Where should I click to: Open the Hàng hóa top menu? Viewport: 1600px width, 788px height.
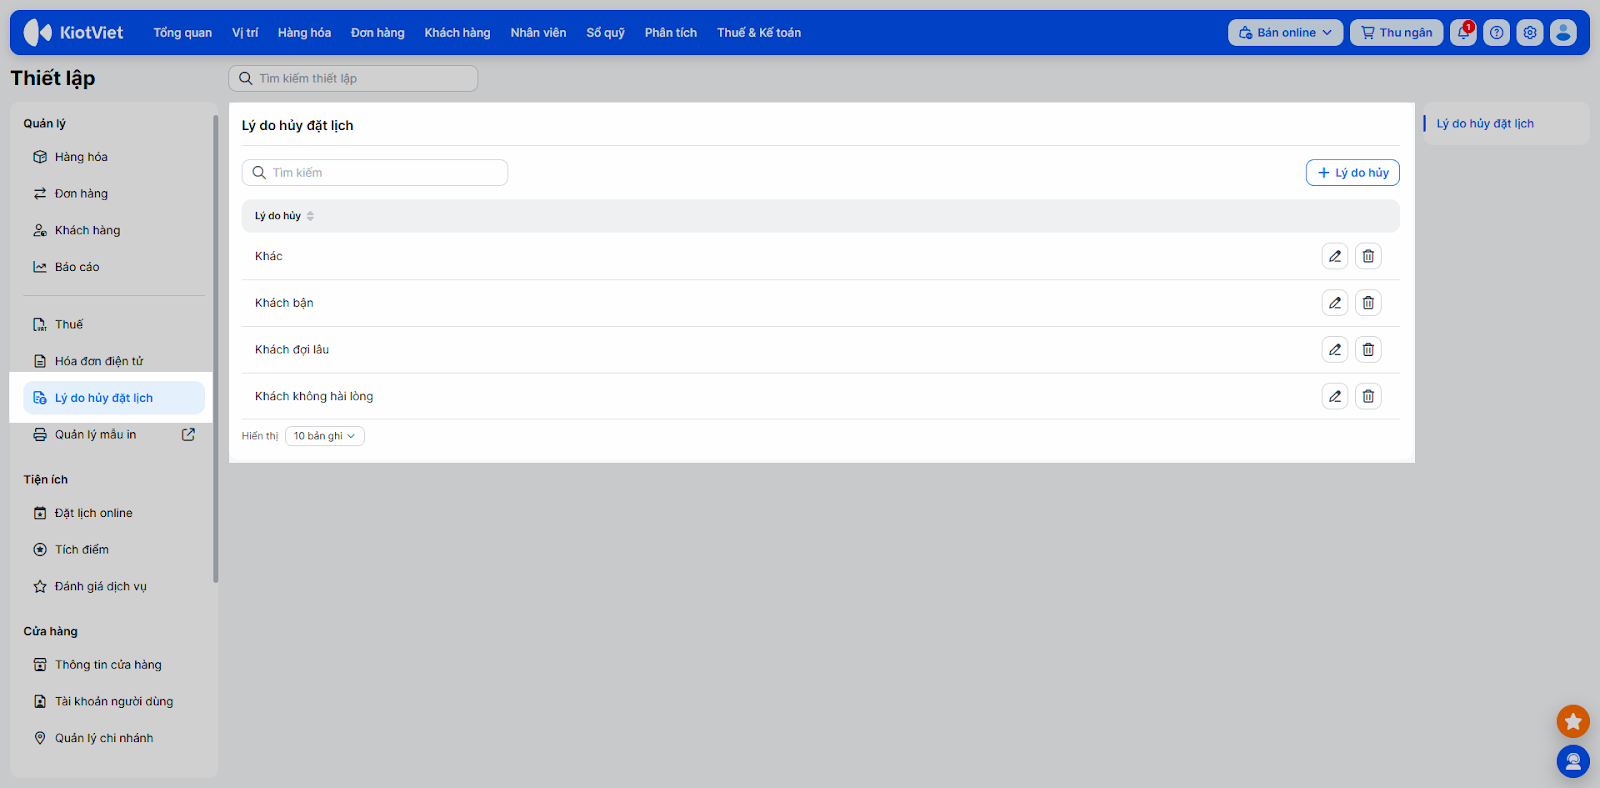pyautogui.click(x=304, y=33)
